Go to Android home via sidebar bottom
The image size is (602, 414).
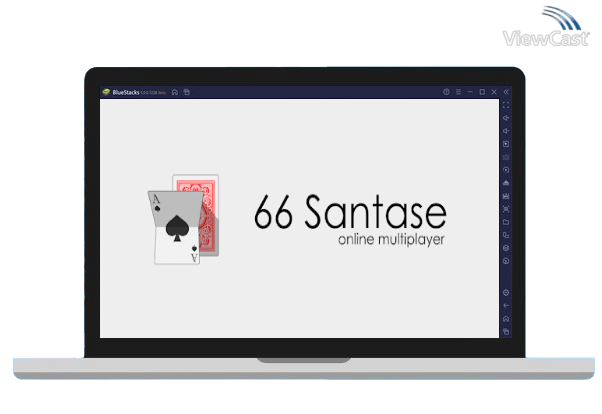click(506, 319)
